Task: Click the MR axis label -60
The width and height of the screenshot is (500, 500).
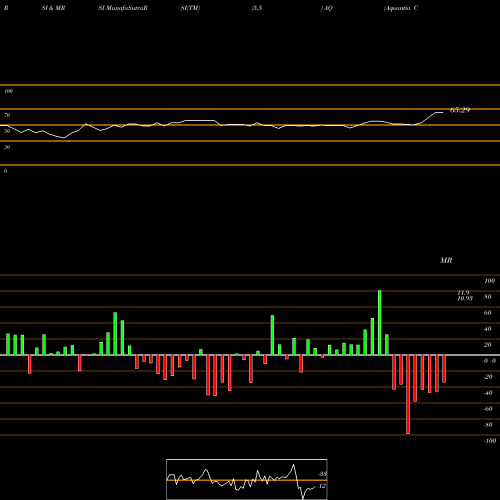Action: (488, 409)
